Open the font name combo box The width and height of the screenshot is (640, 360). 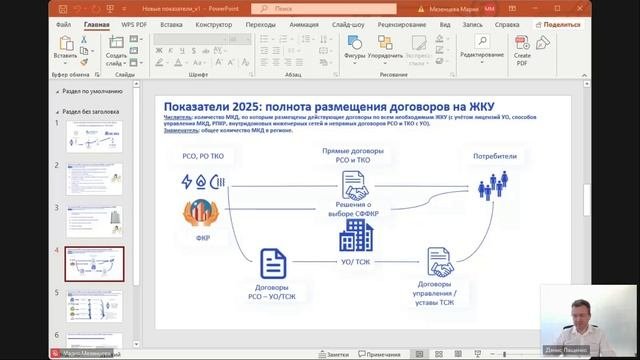pos(191,39)
